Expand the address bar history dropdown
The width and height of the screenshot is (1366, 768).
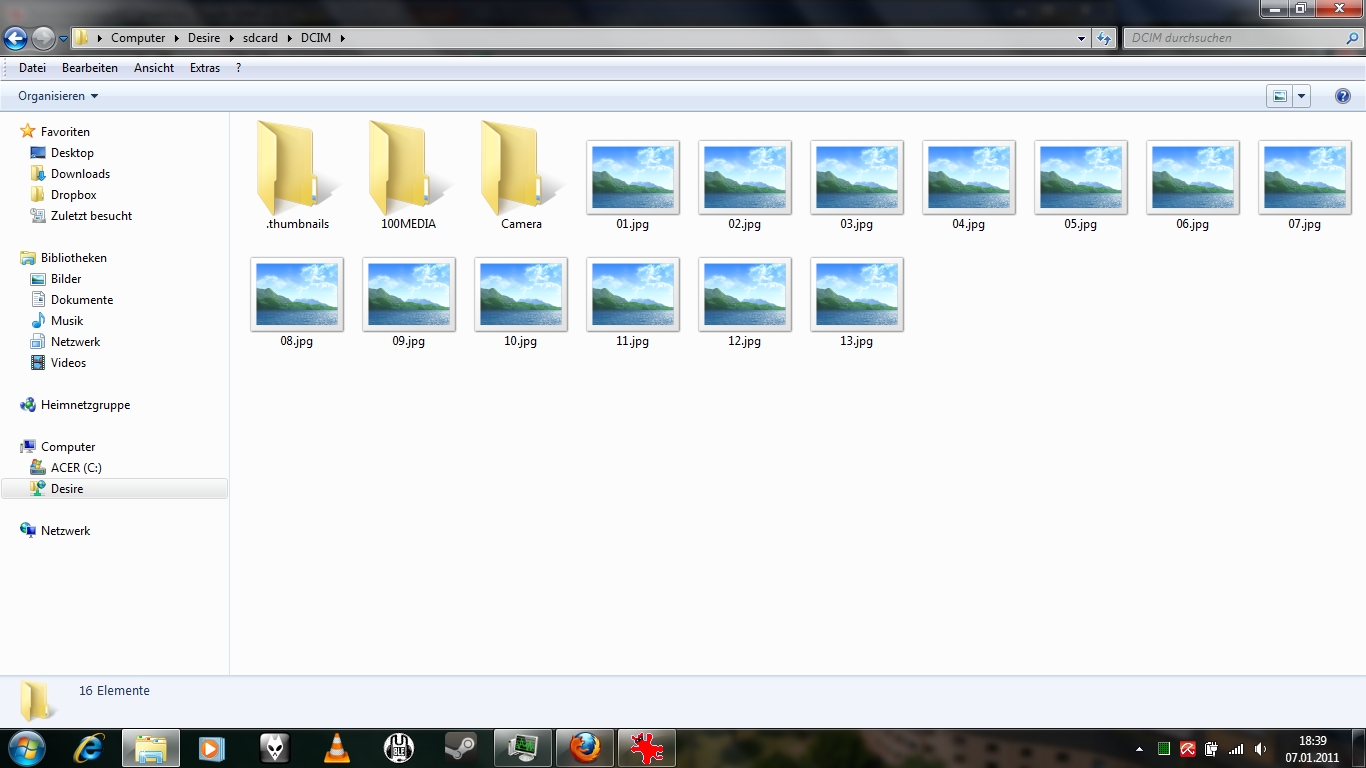[1081, 39]
